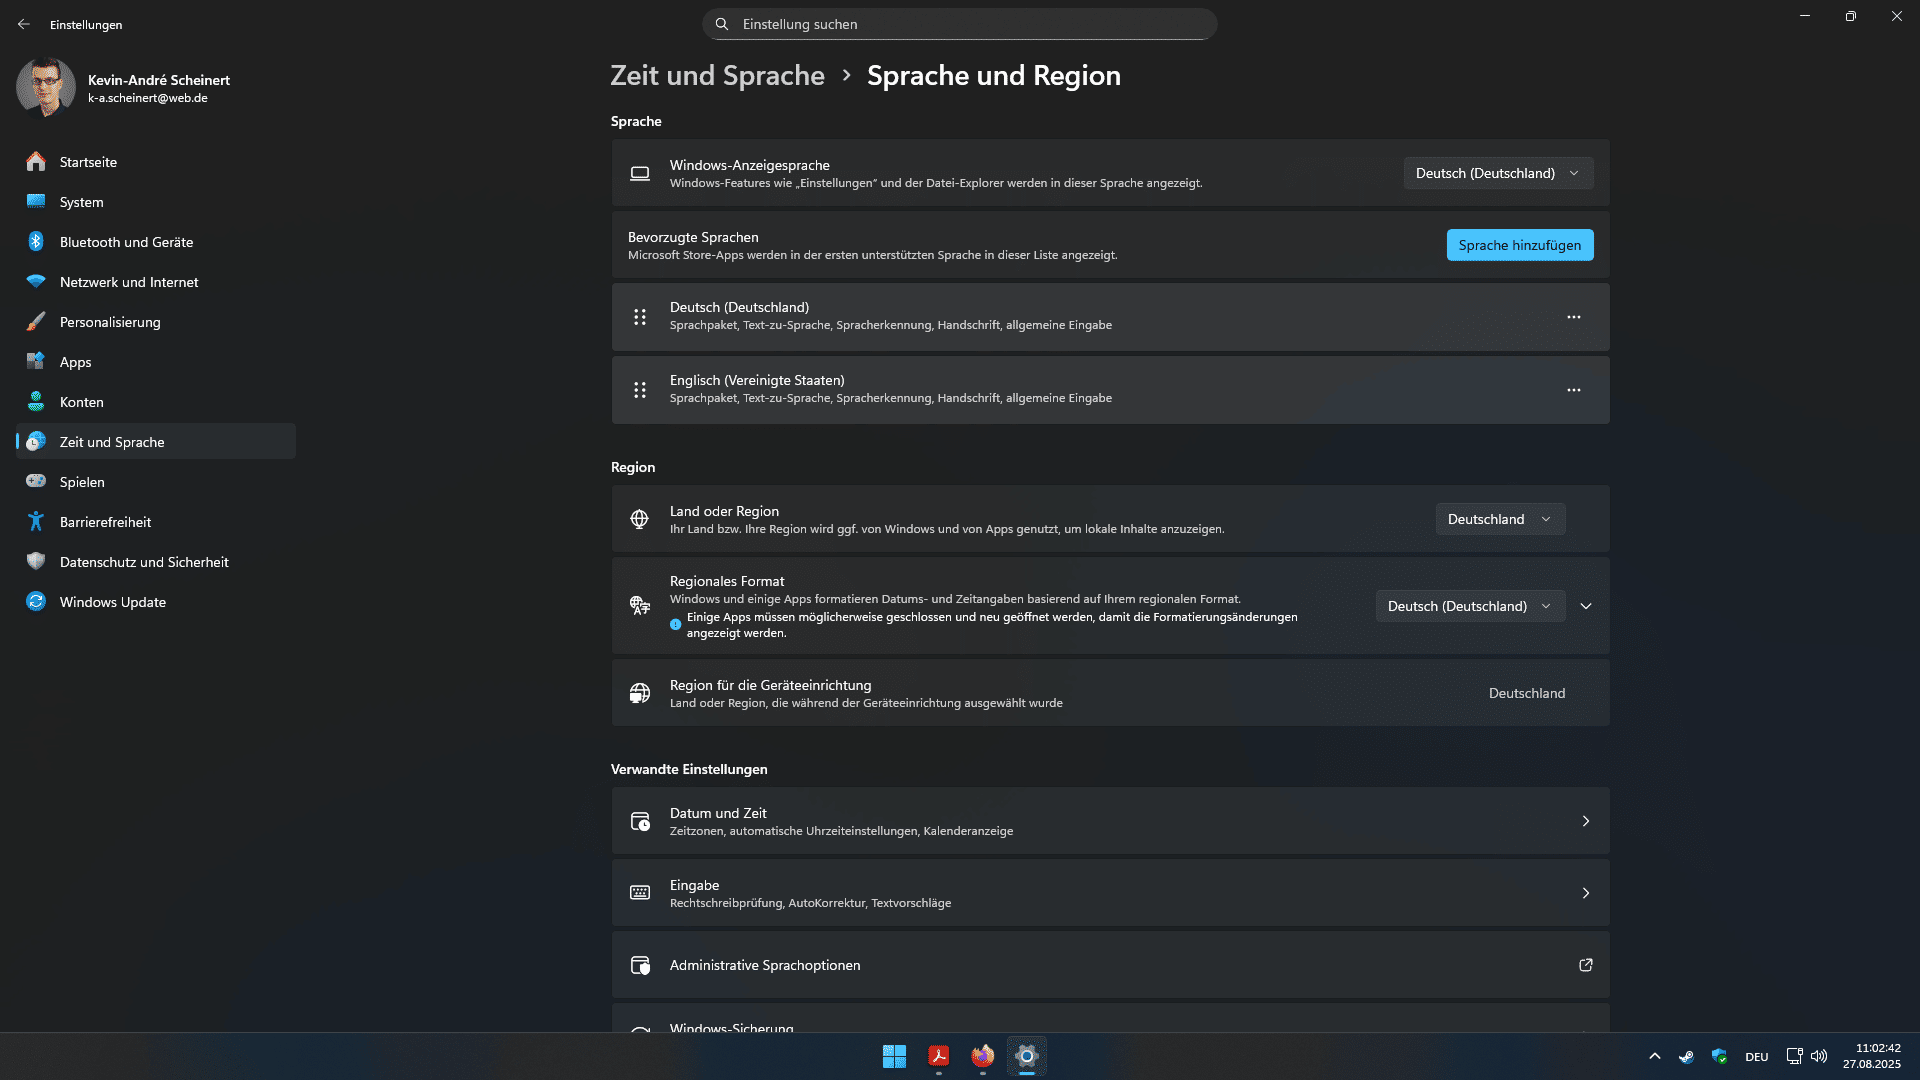
Task: Open Land oder Region Deutschland dropdown
Action: coord(1499,519)
